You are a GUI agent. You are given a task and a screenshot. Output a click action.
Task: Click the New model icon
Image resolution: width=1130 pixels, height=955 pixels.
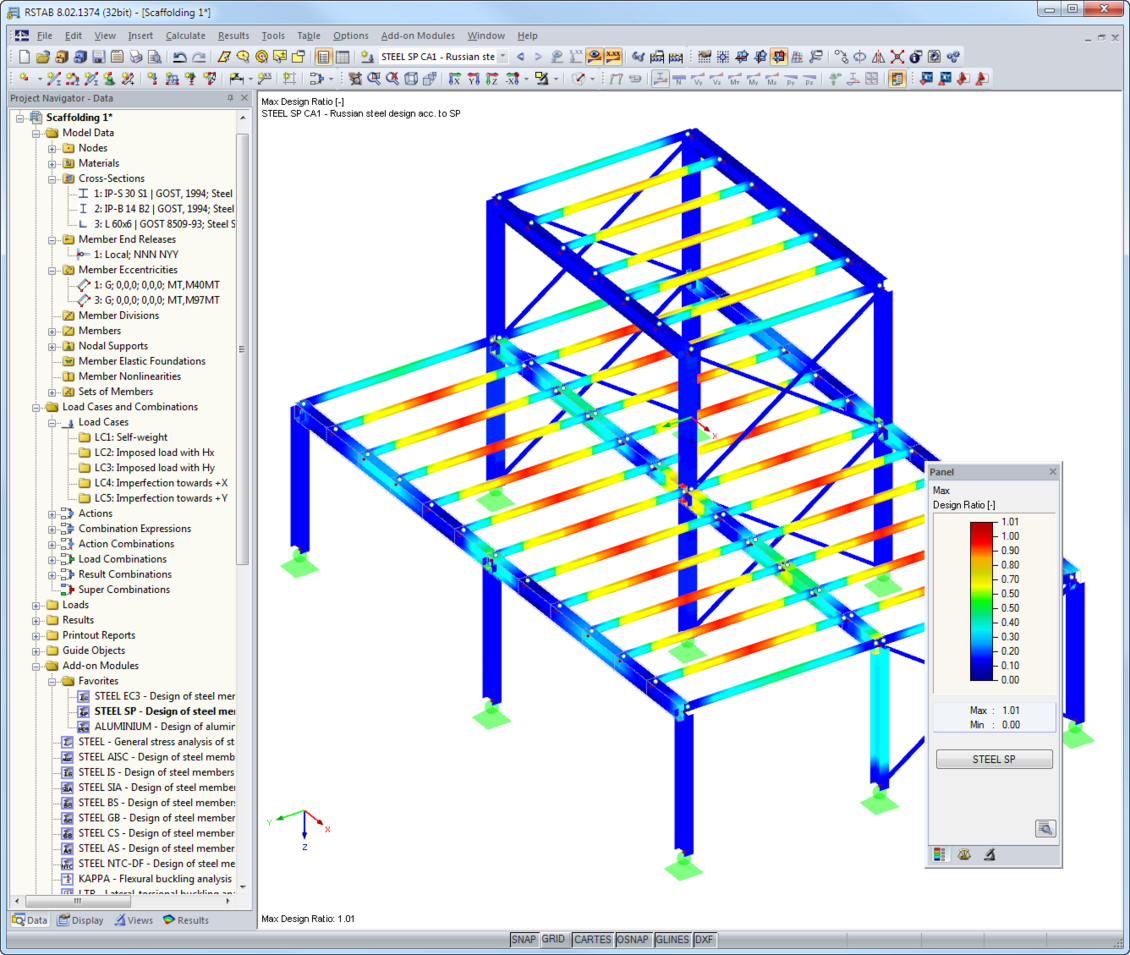pos(25,57)
